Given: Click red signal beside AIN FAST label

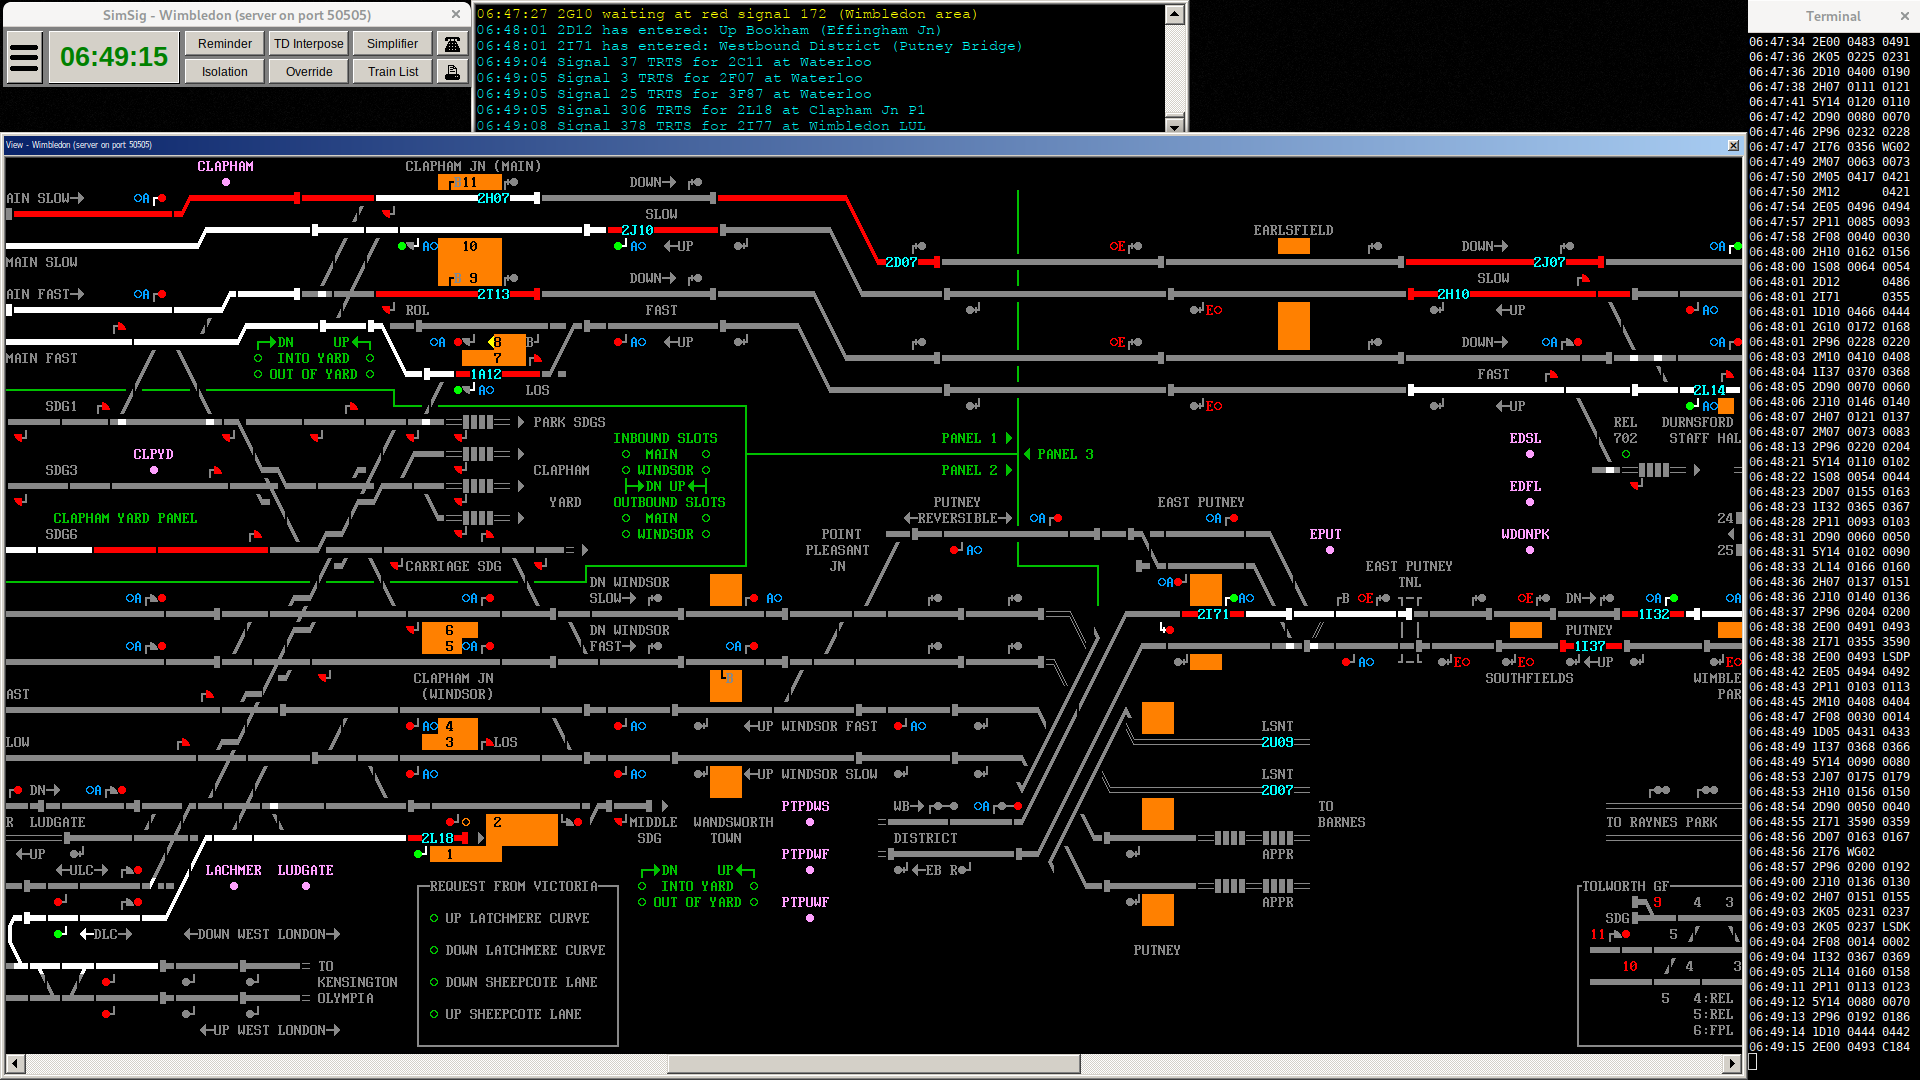Looking at the screenshot, I should click(x=161, y=294).
